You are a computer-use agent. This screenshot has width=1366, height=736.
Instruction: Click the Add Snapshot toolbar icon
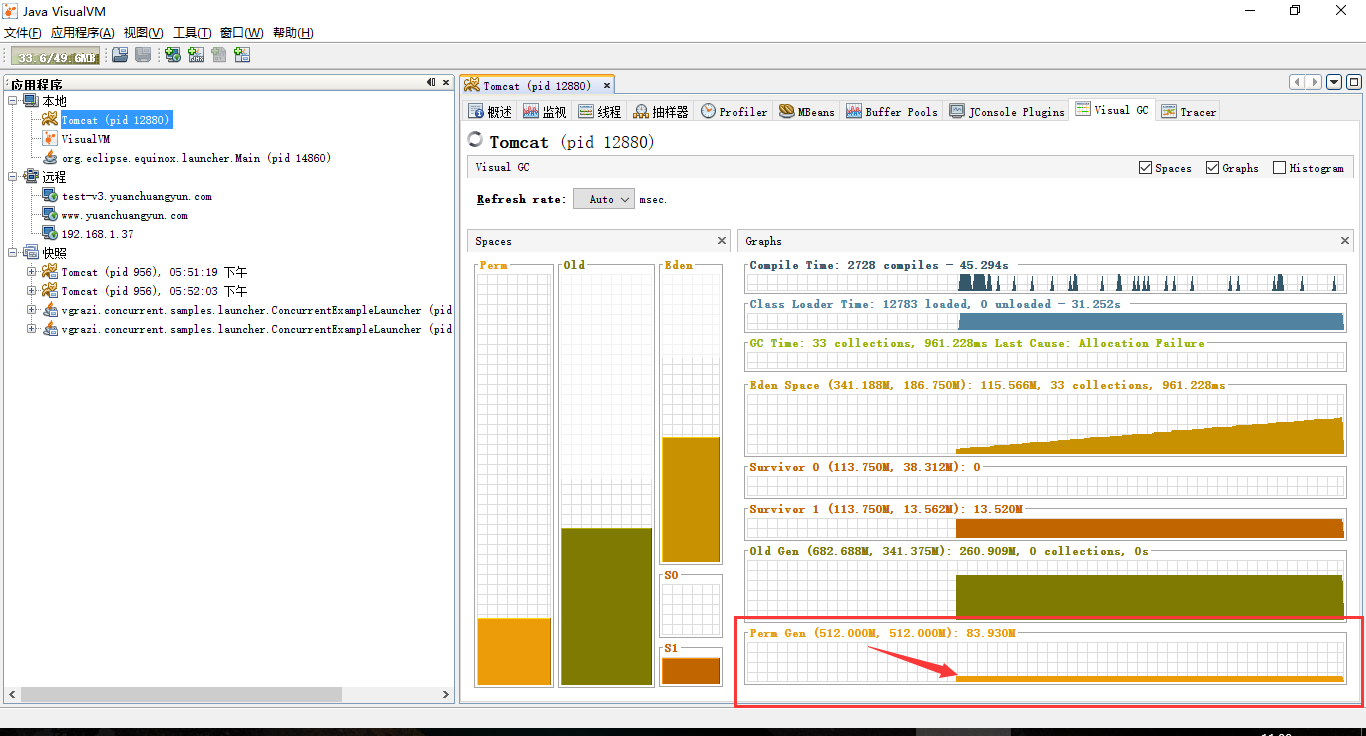tap(242, 56)
